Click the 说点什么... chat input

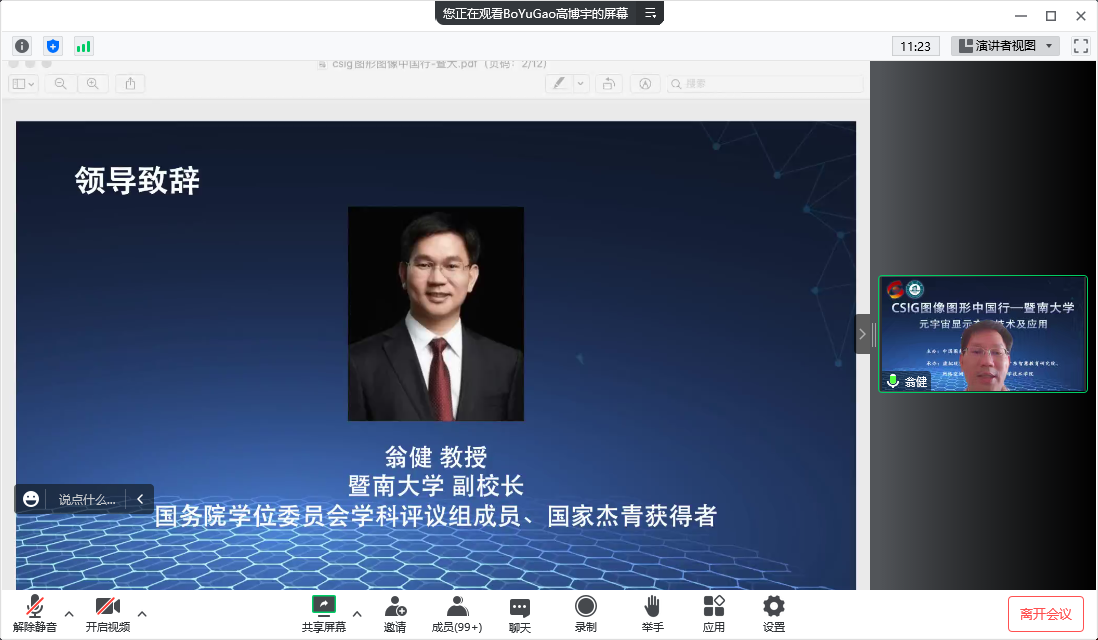tap(87, 499)
